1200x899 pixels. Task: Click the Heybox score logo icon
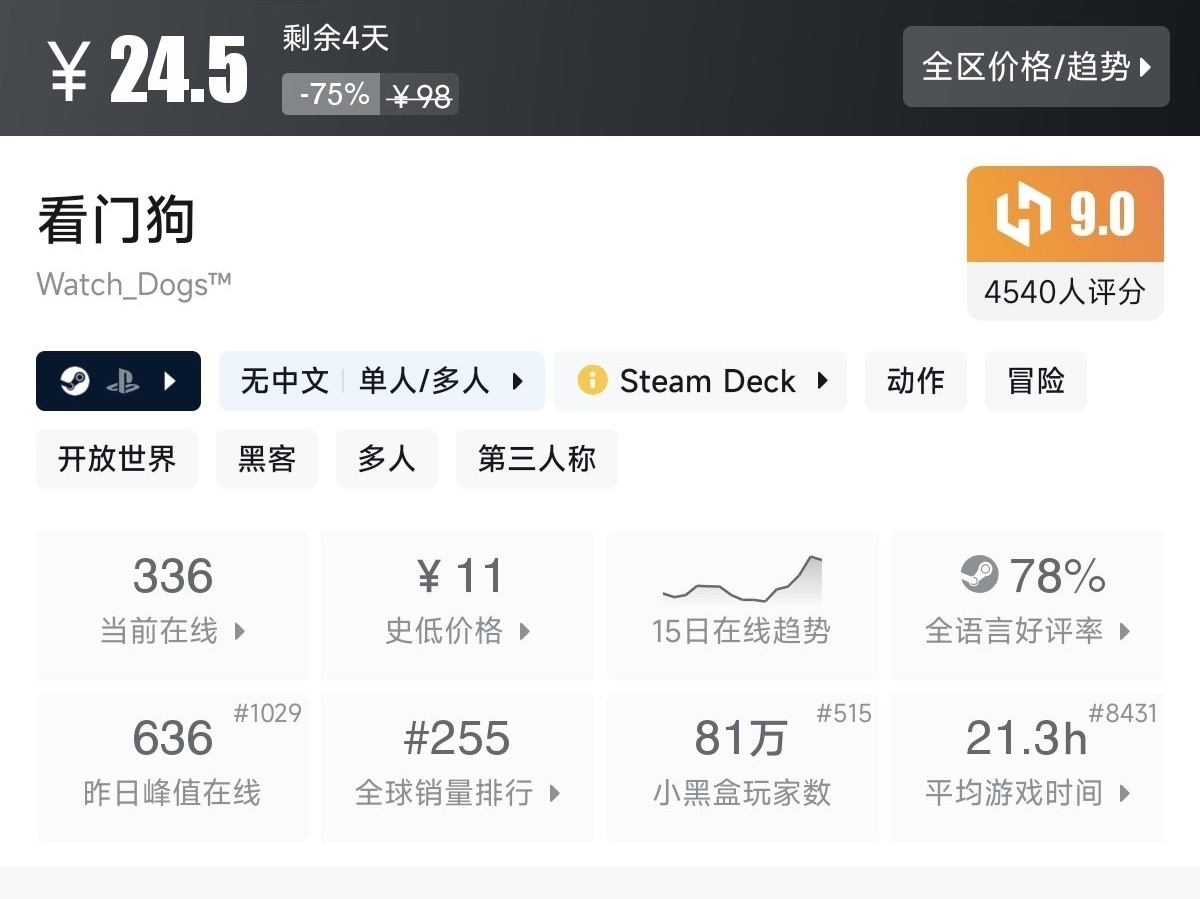(1024, 215)
